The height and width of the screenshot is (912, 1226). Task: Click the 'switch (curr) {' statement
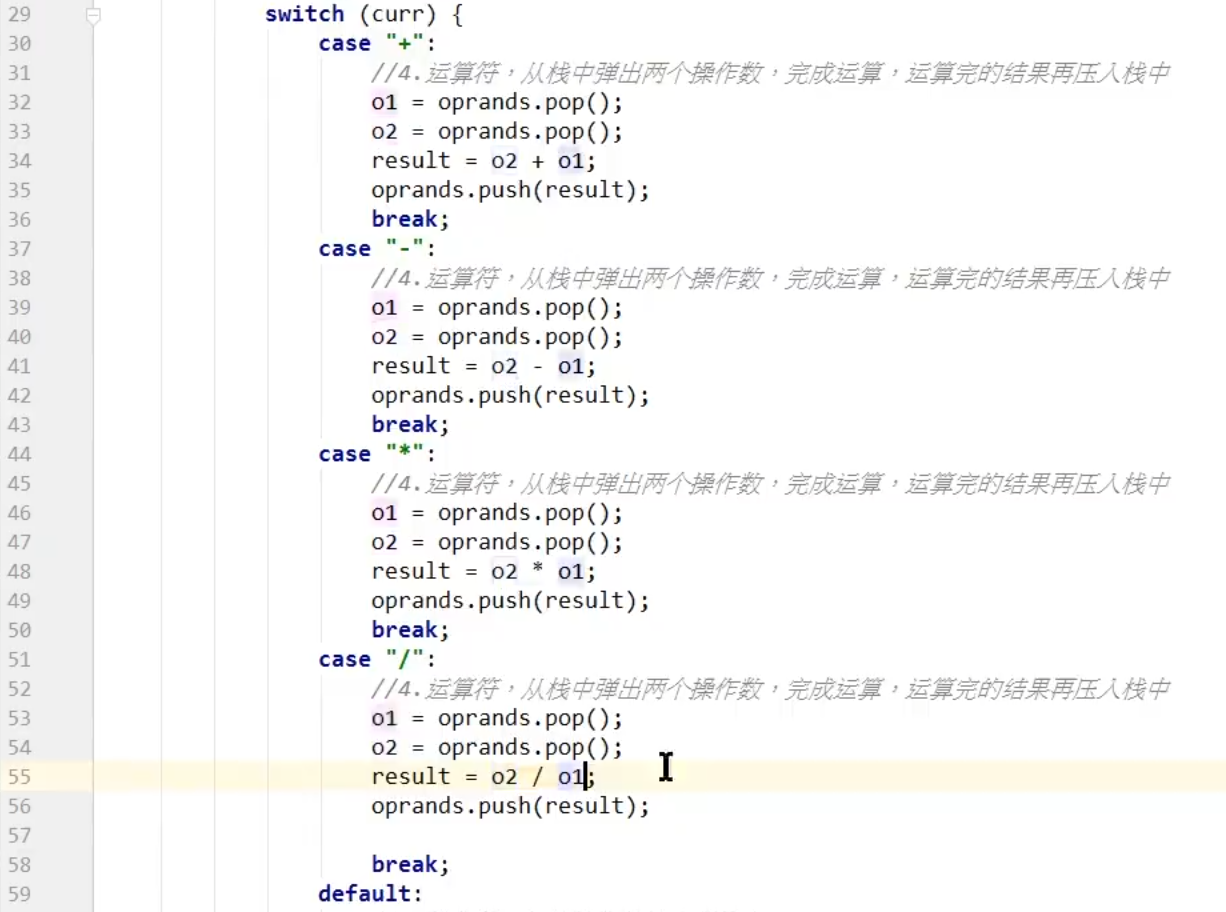[x=364, y=15]
